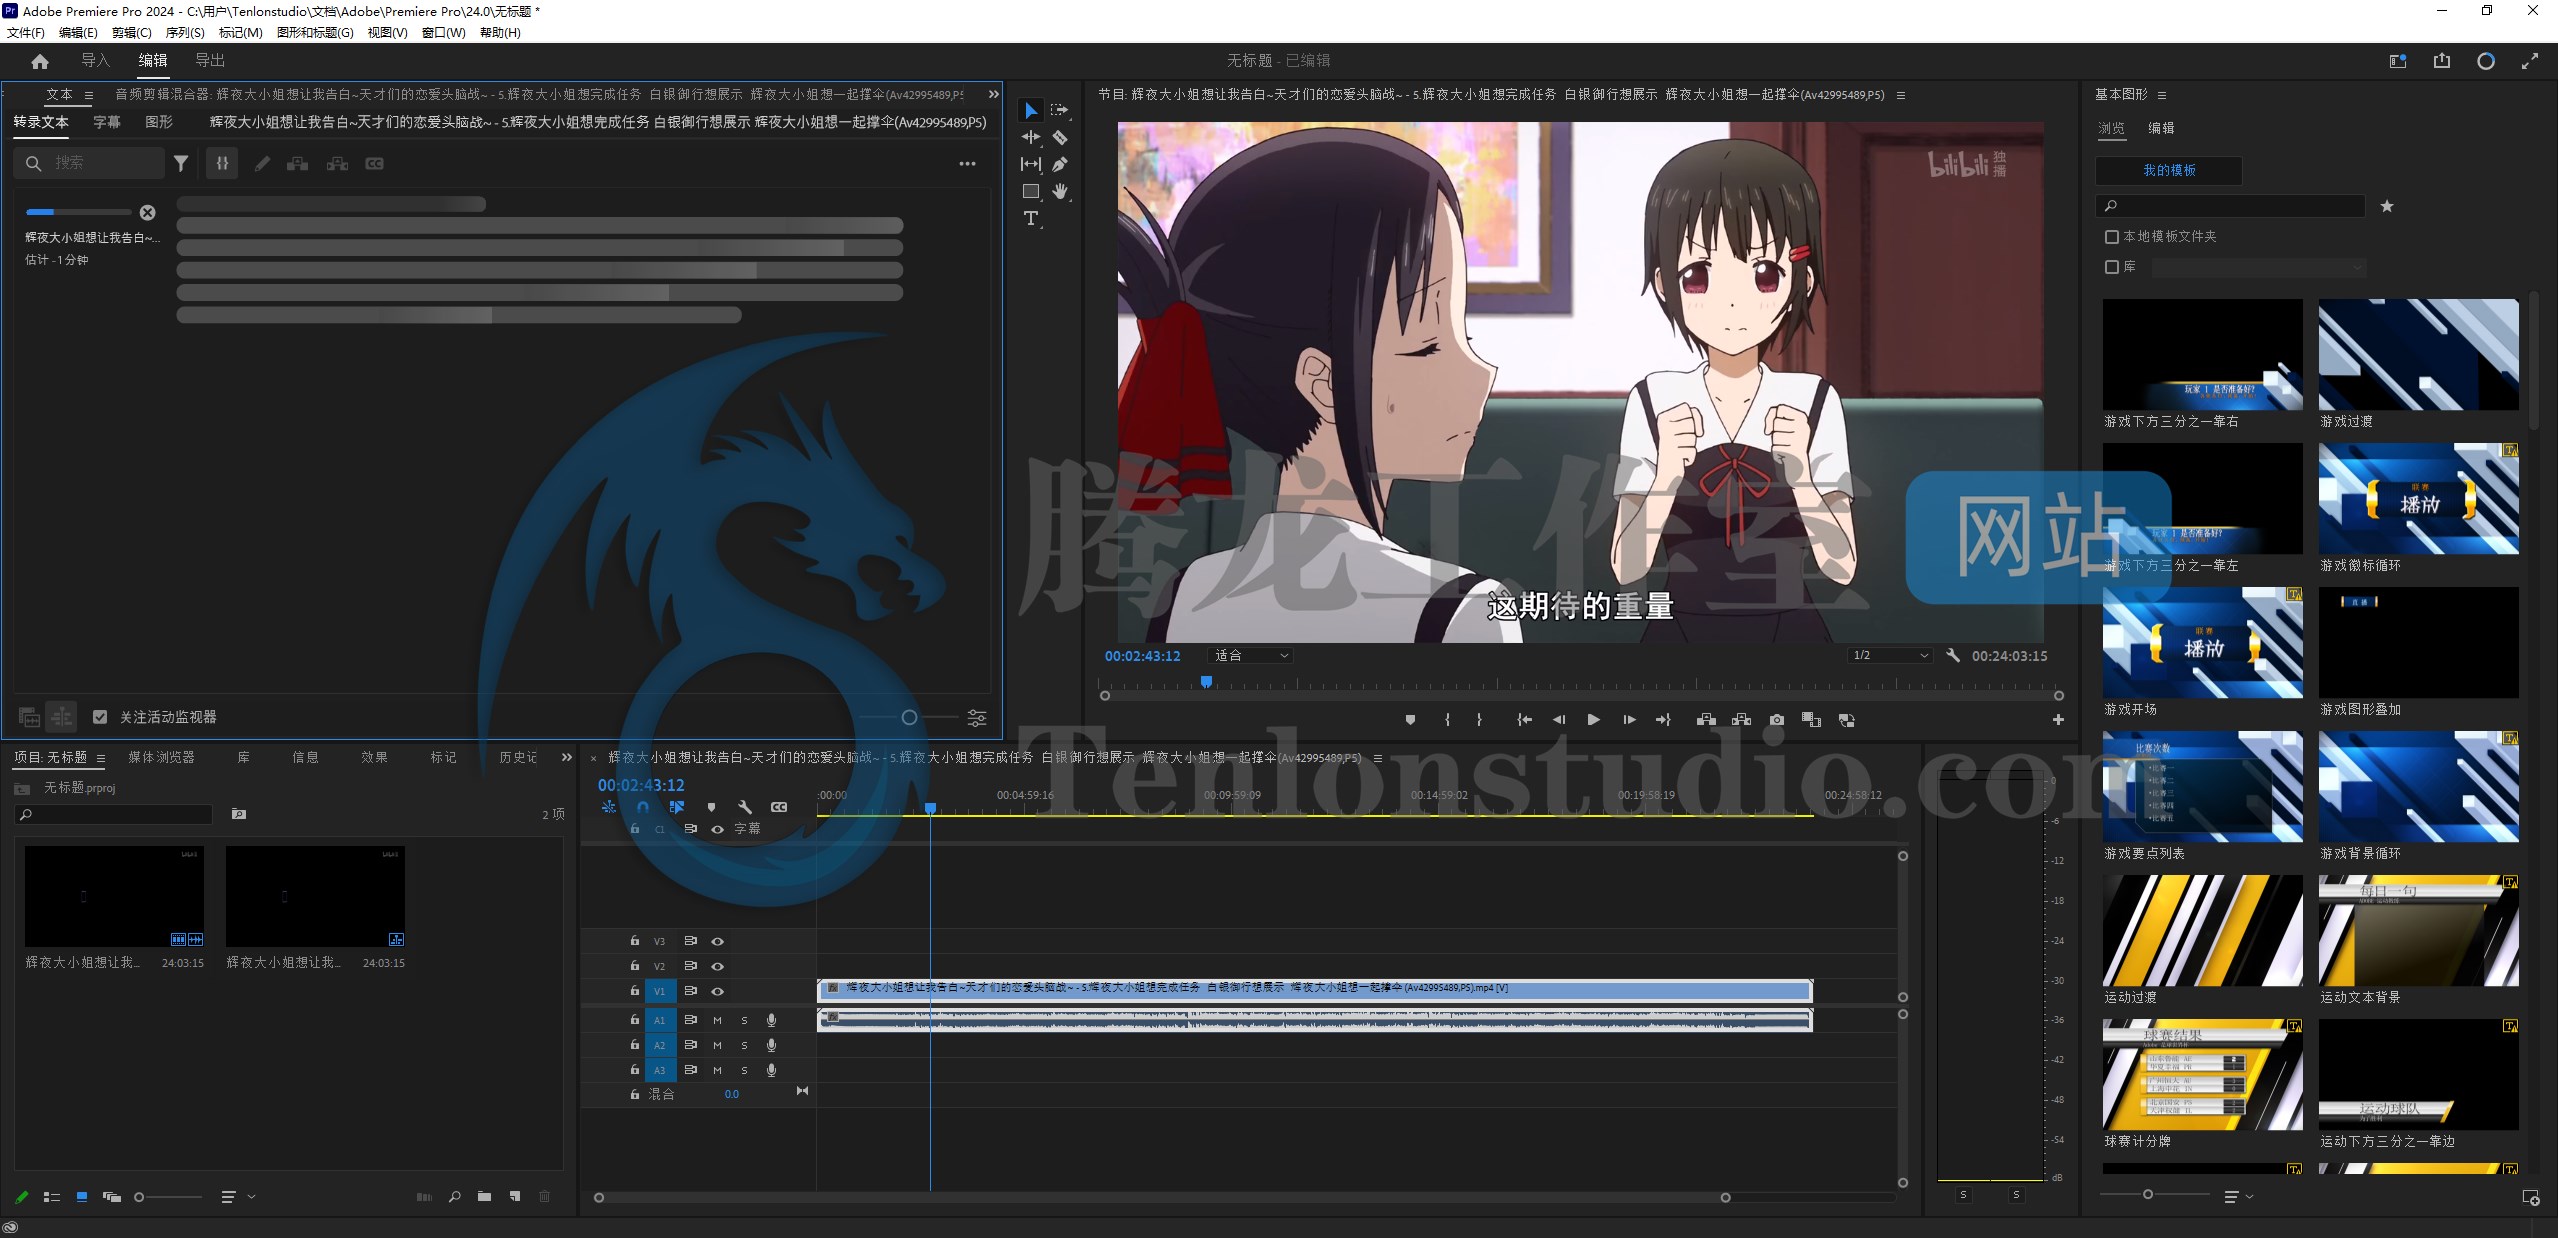Screen dimensions: 2558x1238
Task: Toggle V2 track visibility eye
Action: 717,966
